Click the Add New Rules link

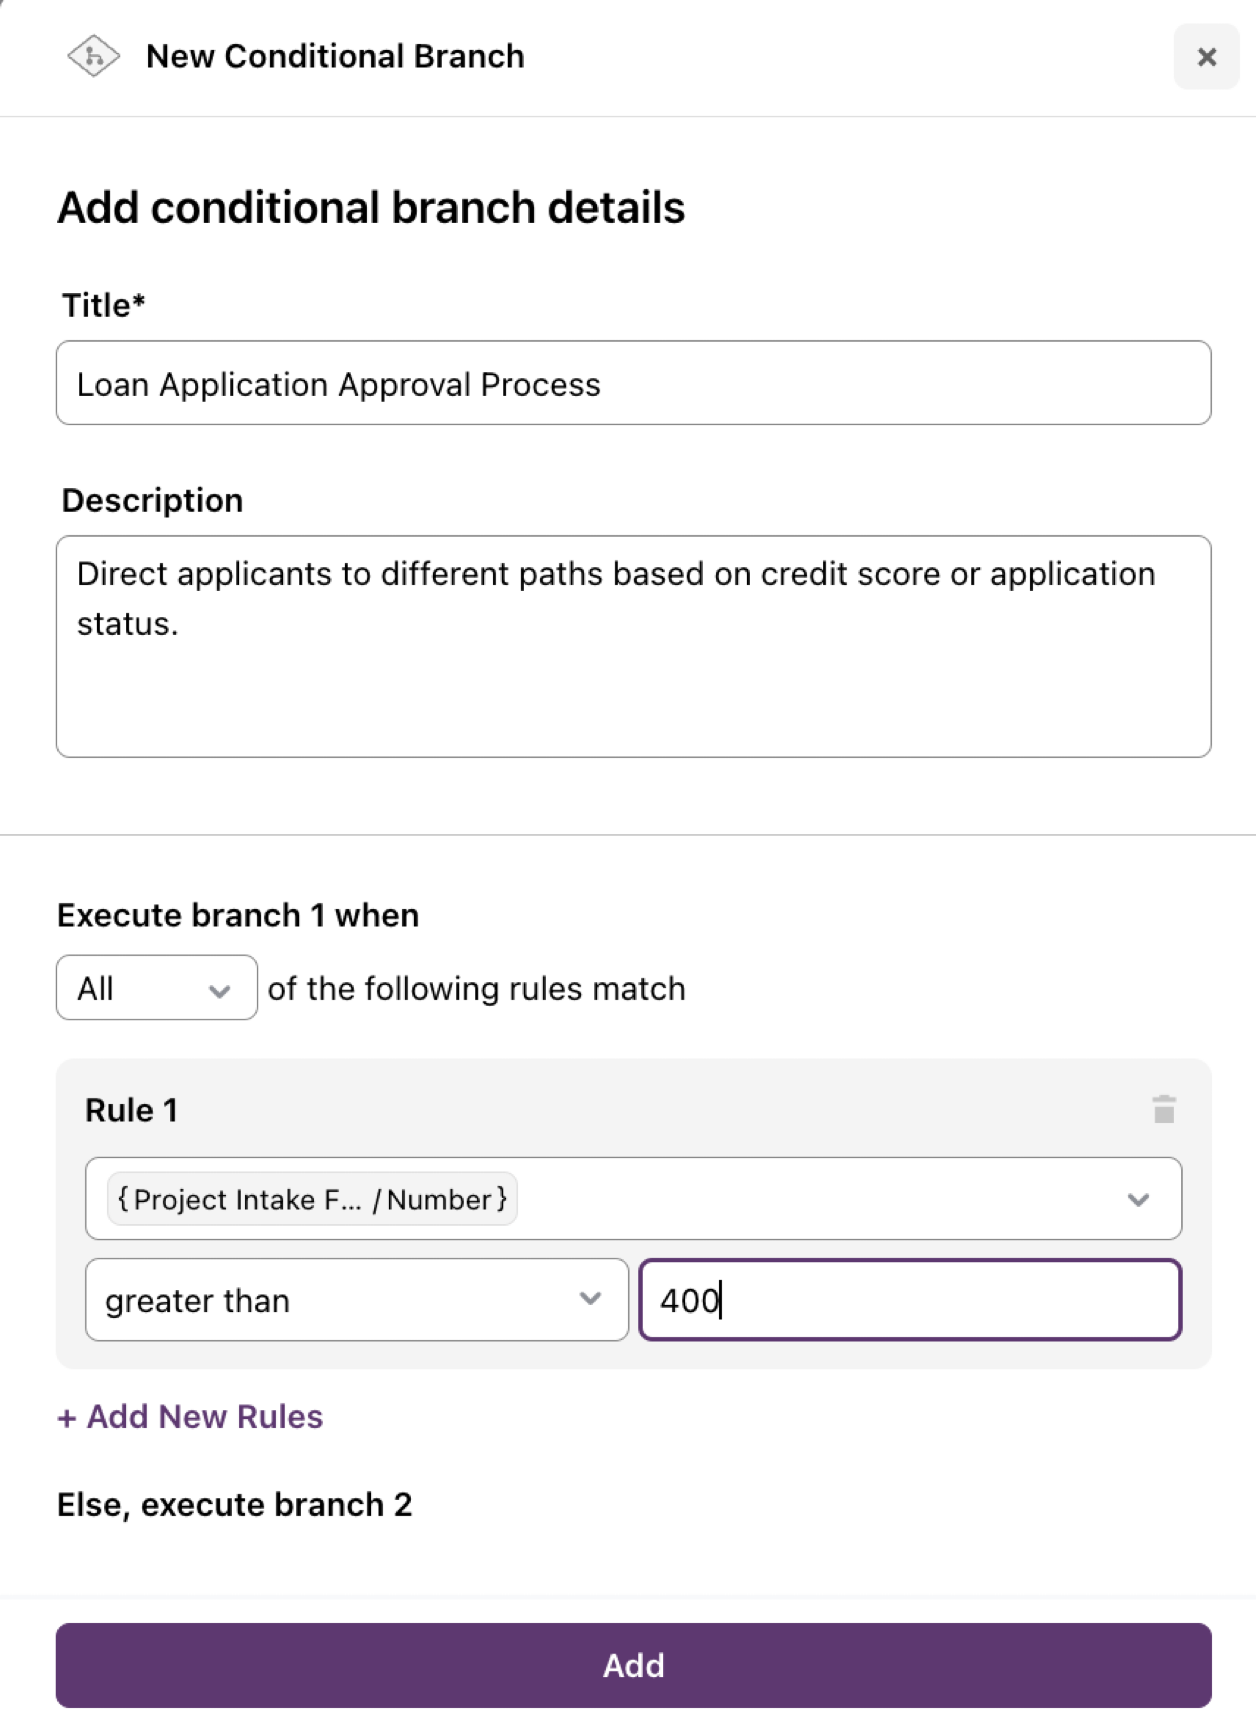(x=204, y=1417)
